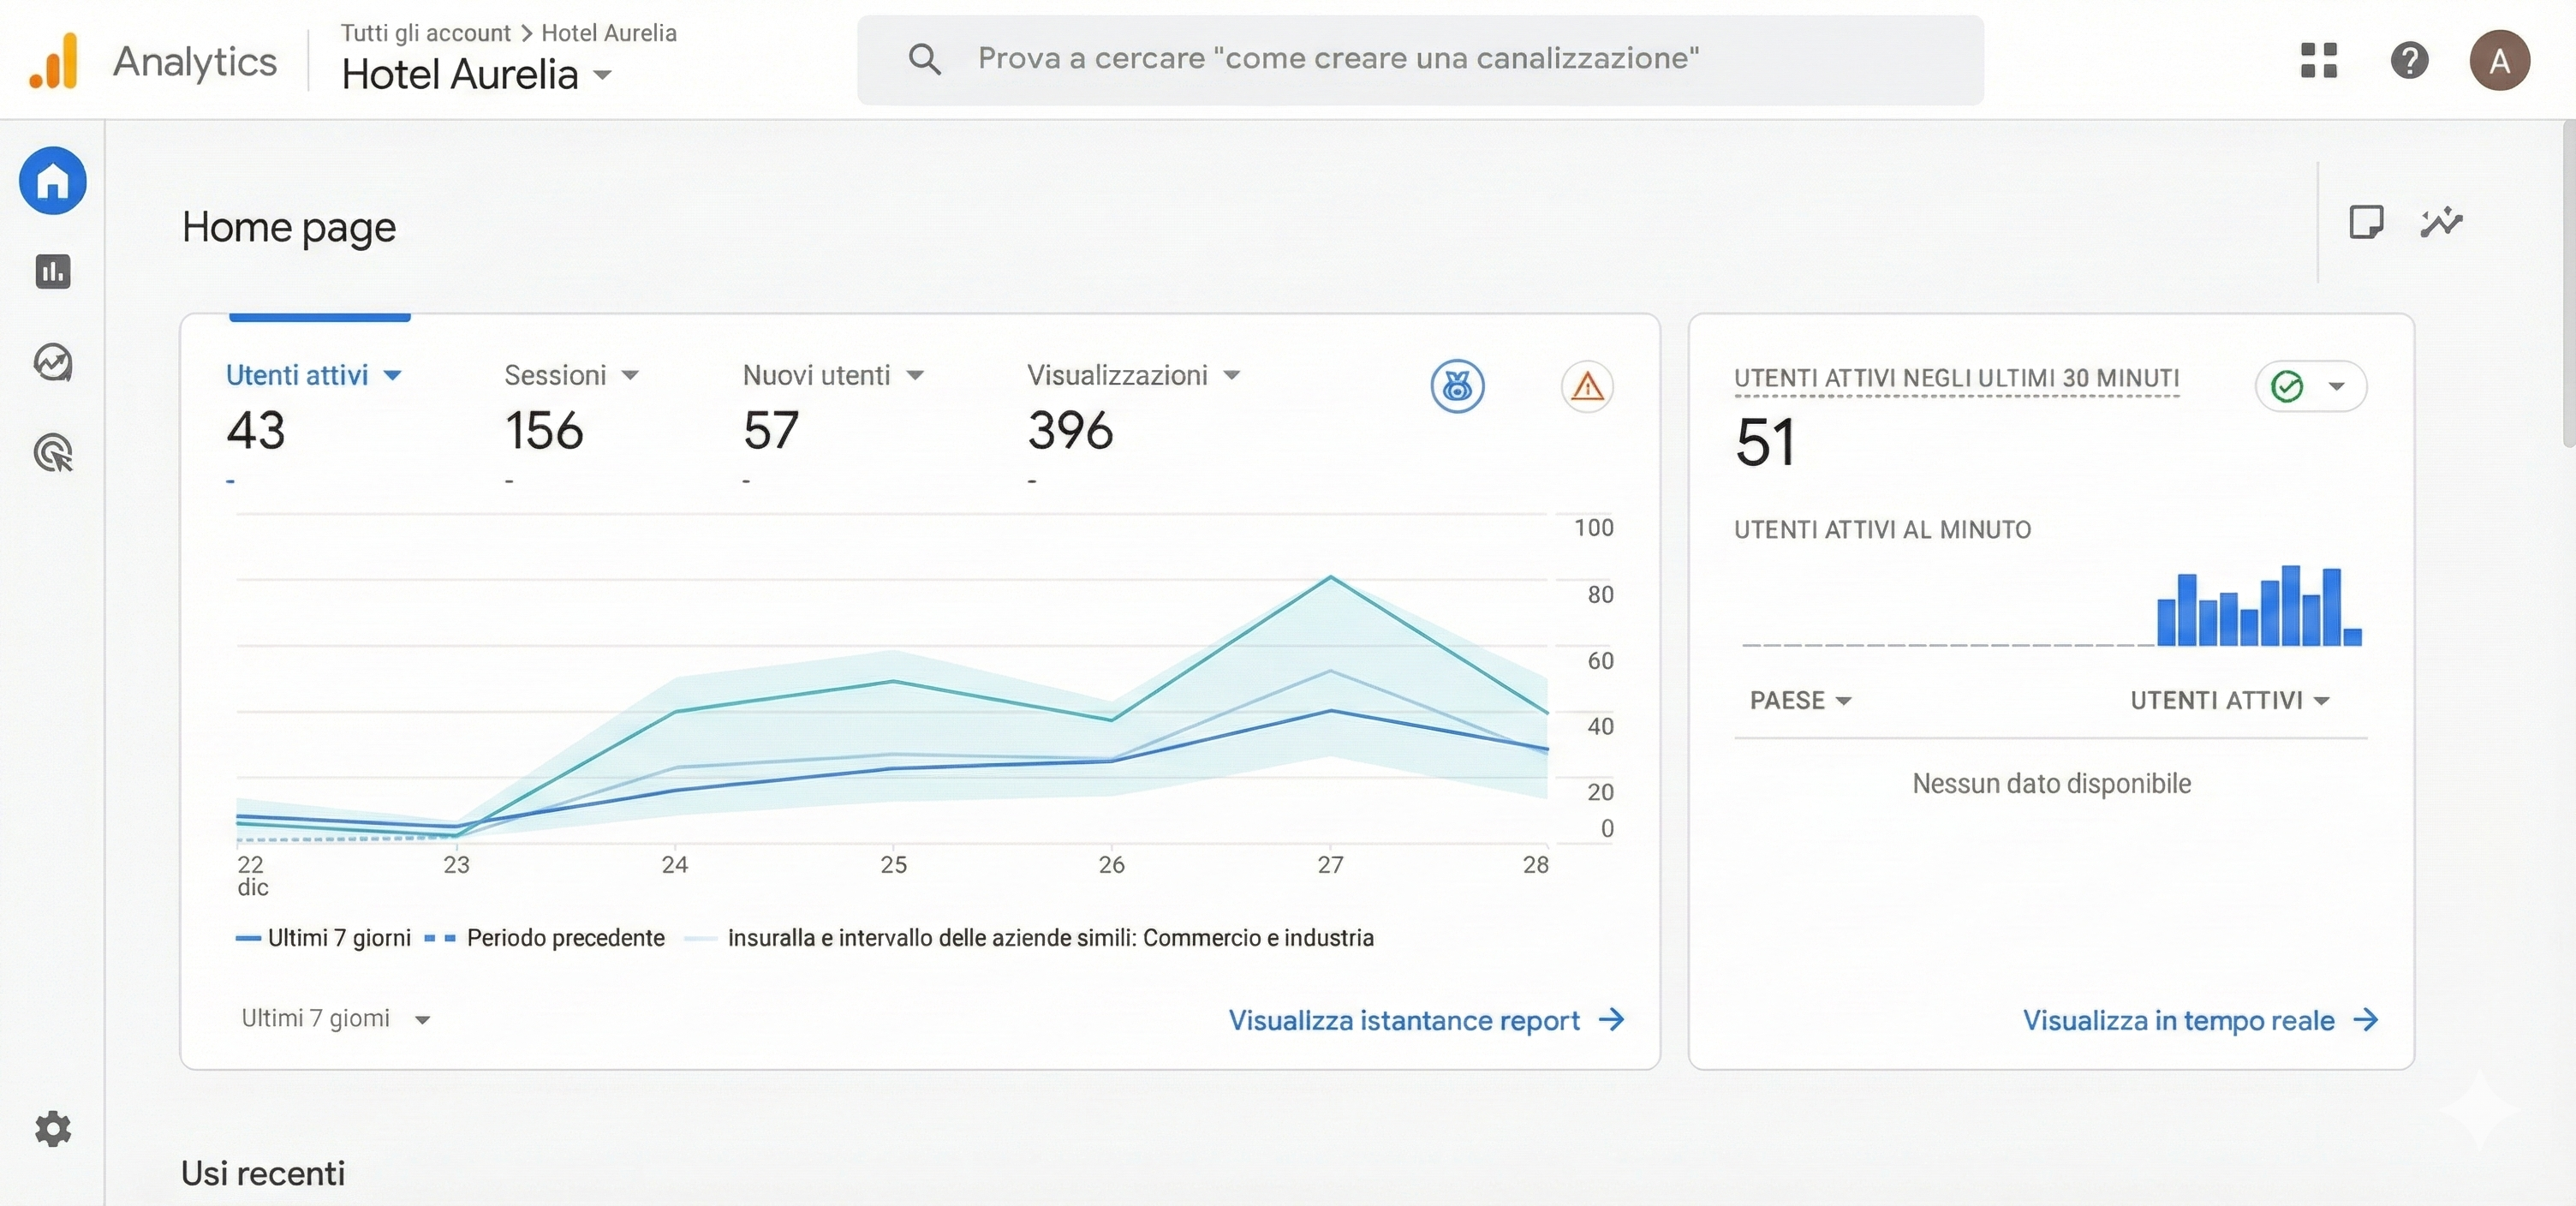Open Analytics settings gear
2576x1206 pixels.
(x=52, y=1129)
